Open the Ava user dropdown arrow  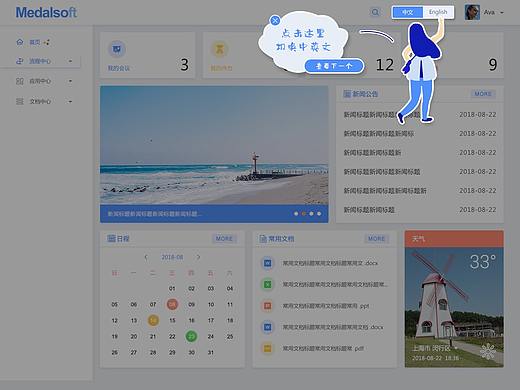point(502,13)
